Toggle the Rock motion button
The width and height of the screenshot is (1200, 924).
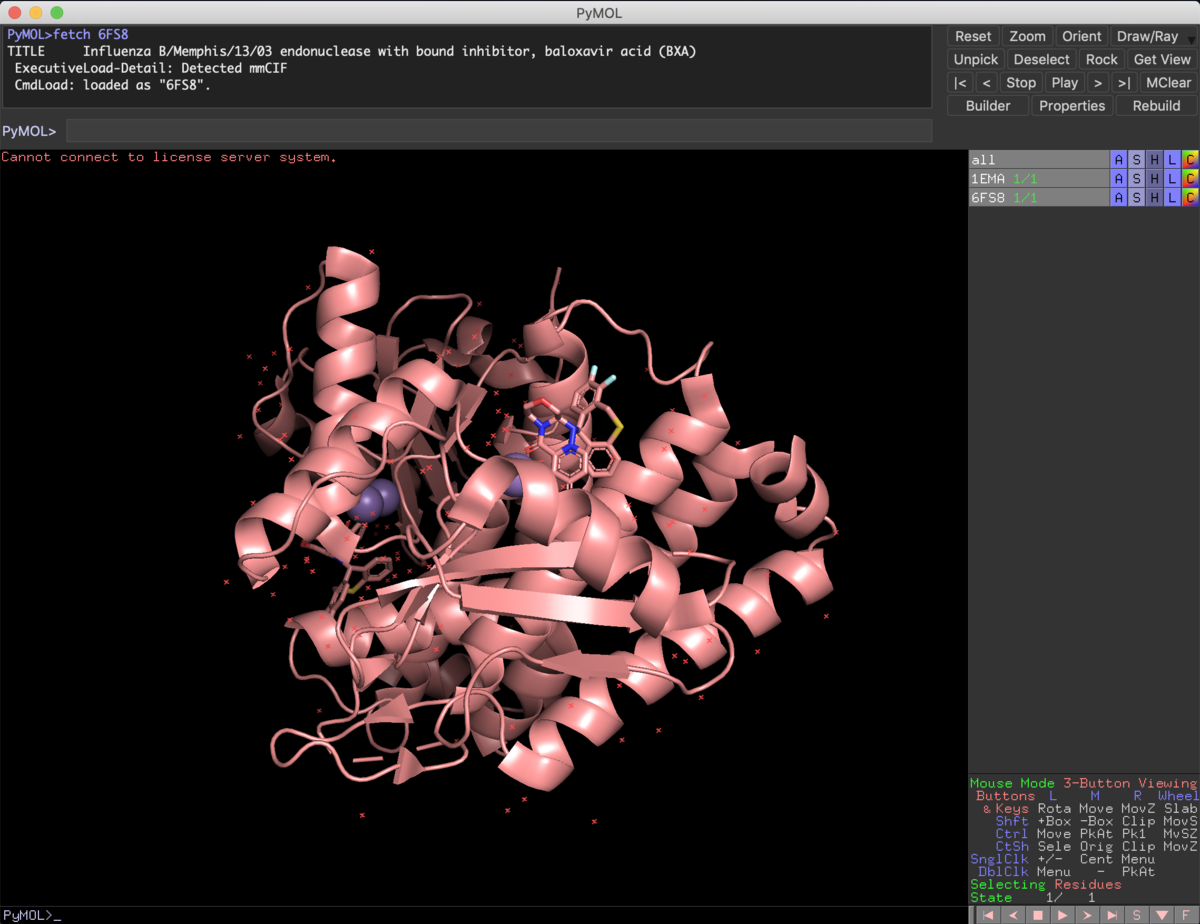(x=1101, y=59)
